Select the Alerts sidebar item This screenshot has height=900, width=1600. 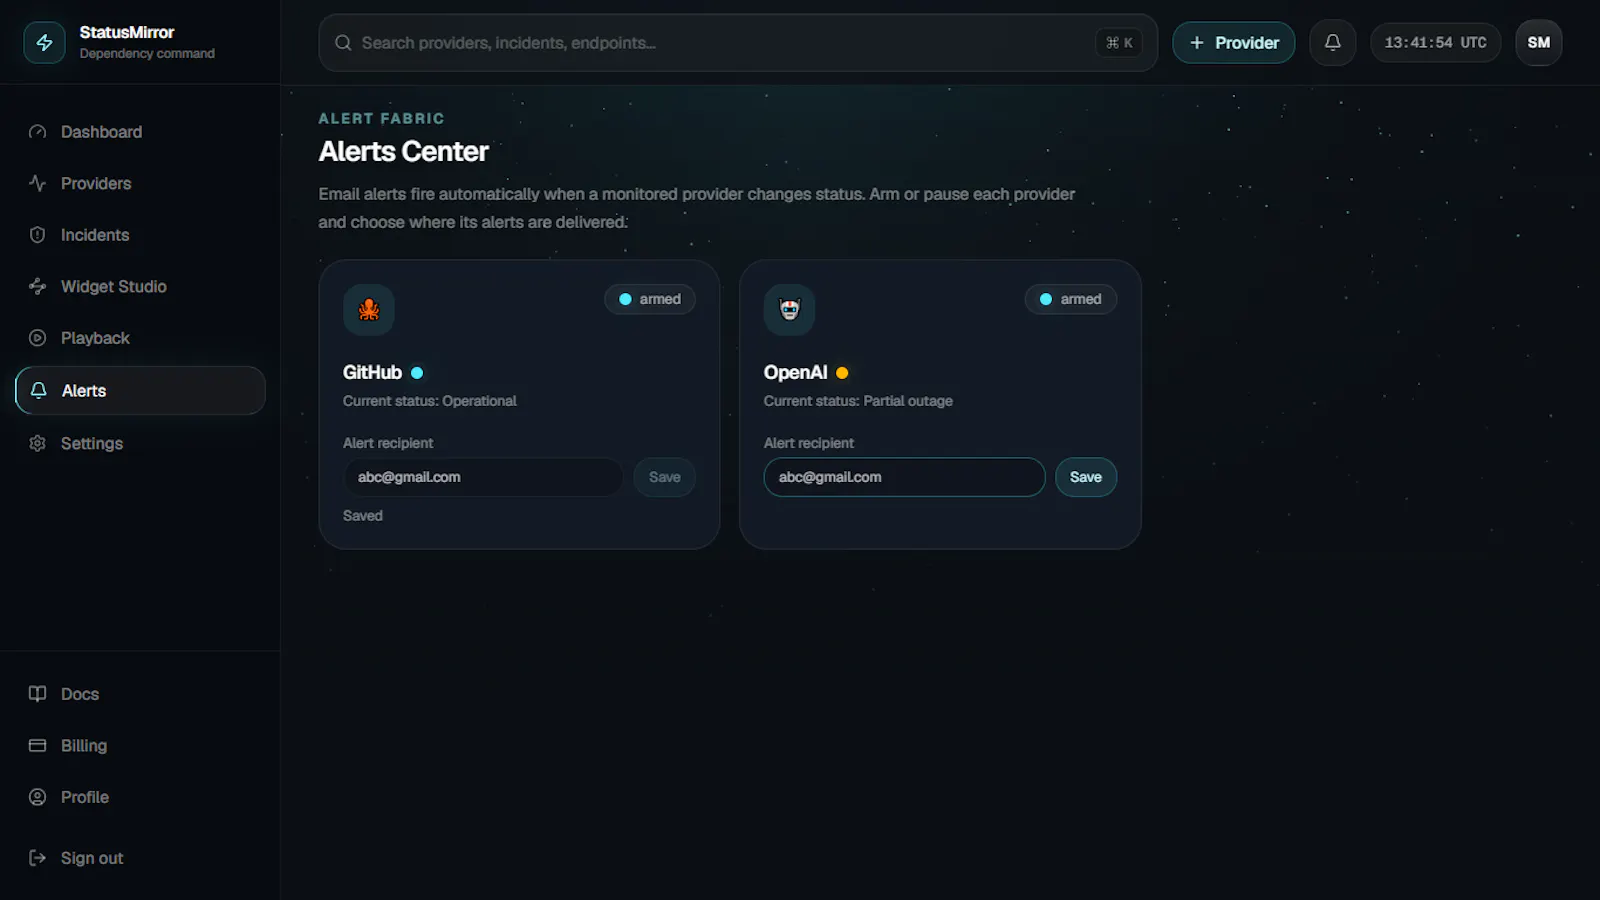click(140, 391)
